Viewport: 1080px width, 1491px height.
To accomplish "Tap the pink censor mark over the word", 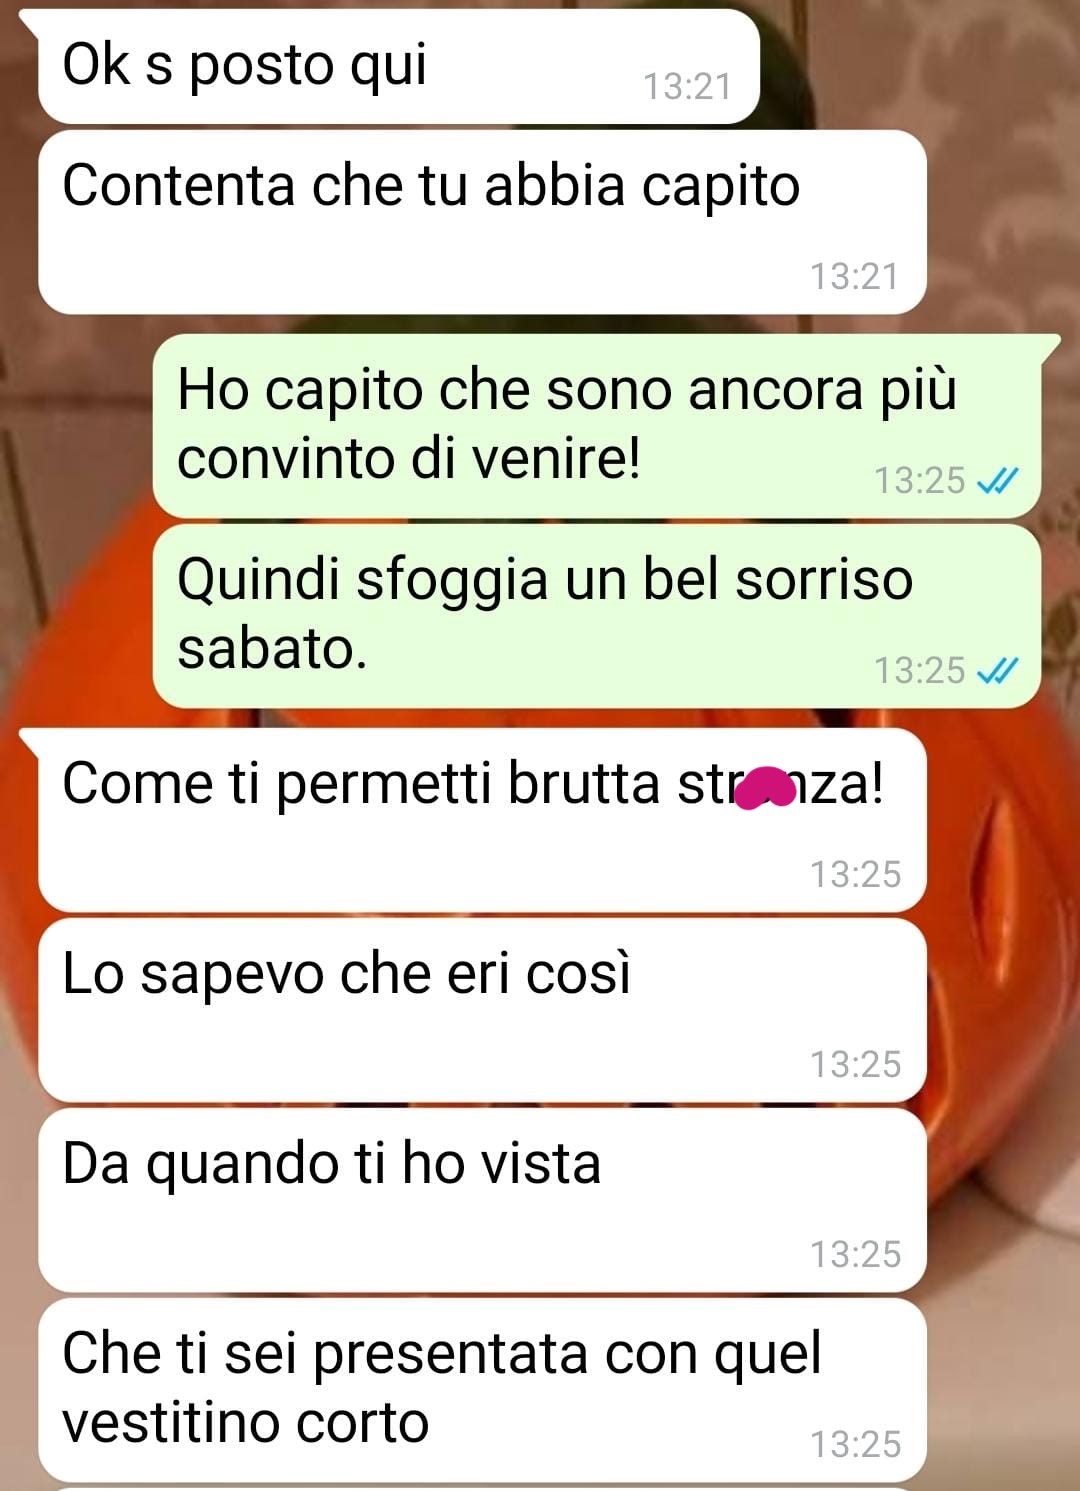I will tap(765, 787).
